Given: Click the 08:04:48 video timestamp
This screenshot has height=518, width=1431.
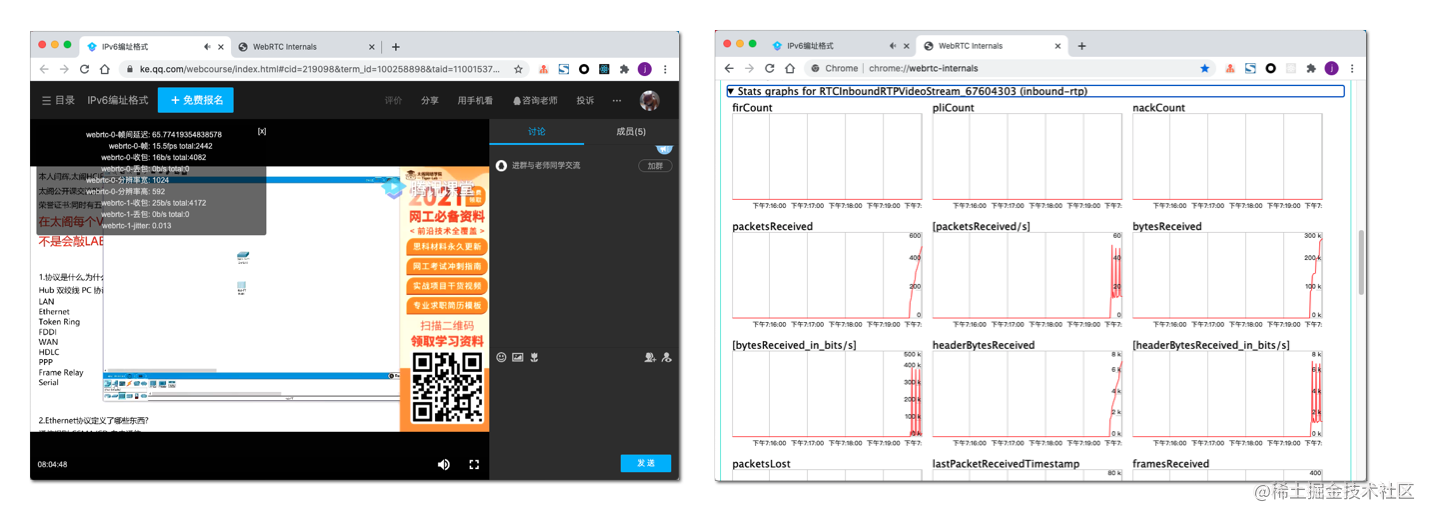Looking at the screenshot, I should click(53, 465).
